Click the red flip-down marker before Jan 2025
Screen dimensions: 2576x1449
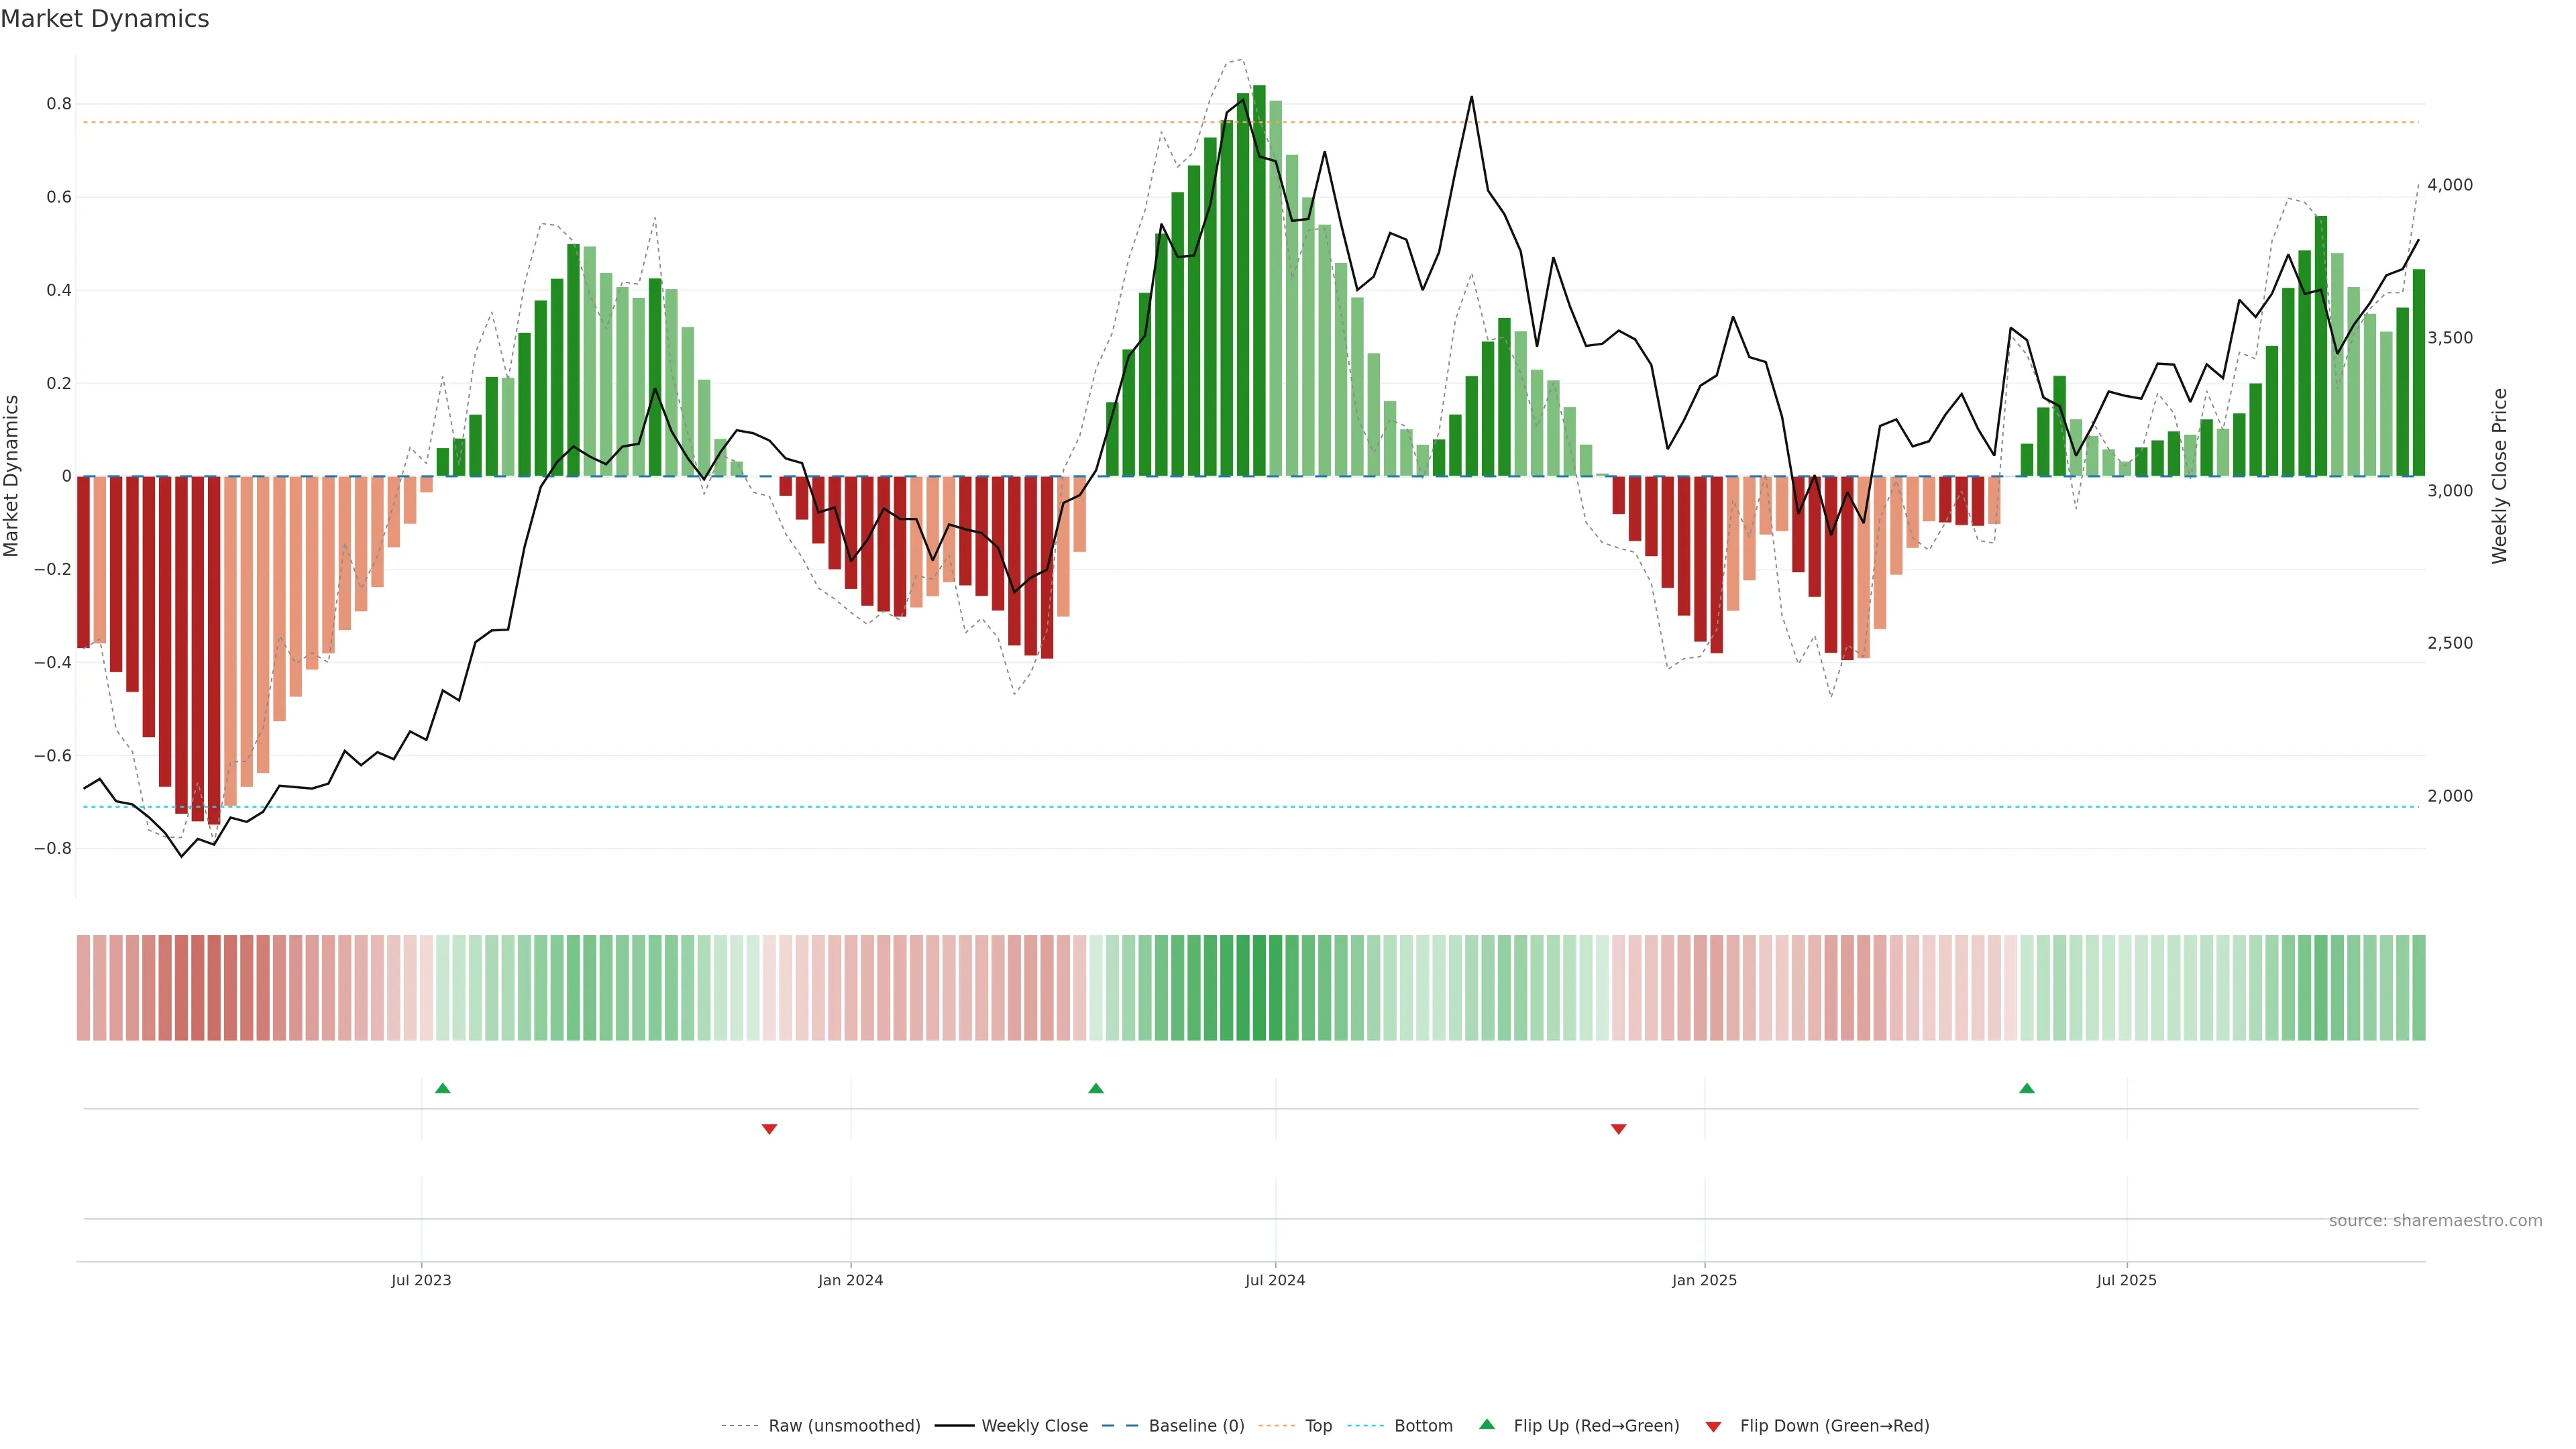[1619, 1129]
